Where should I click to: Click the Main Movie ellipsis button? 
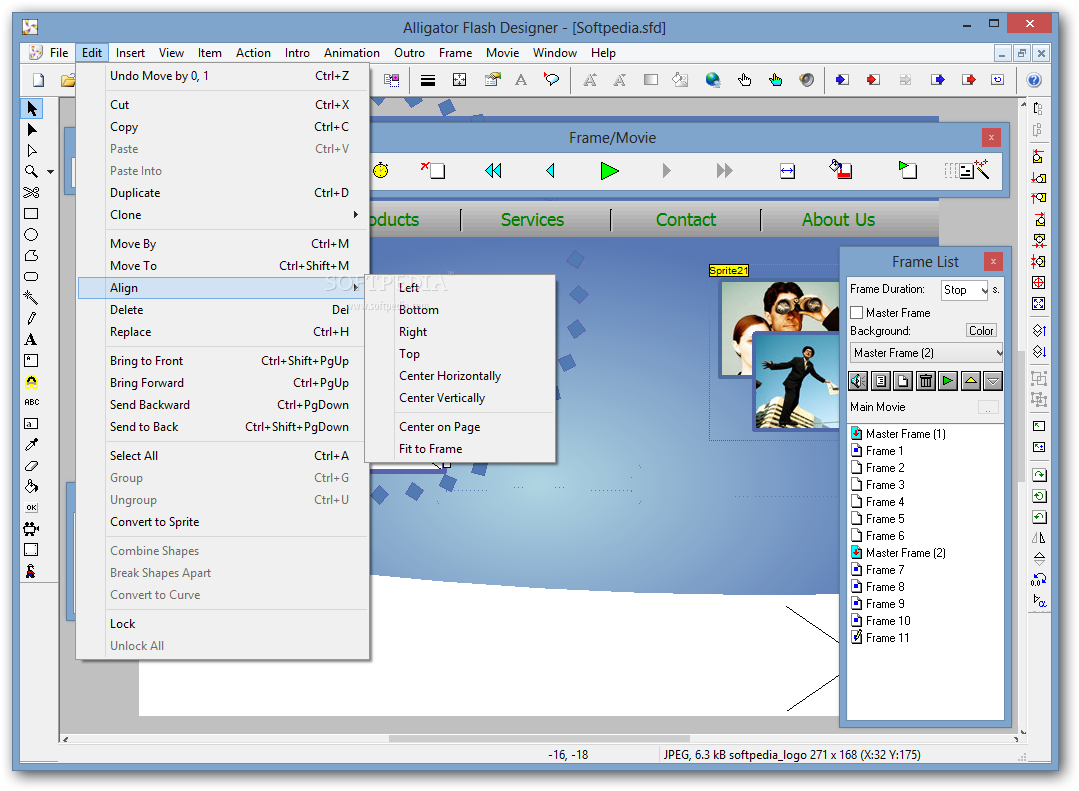[x=987, y=408]
